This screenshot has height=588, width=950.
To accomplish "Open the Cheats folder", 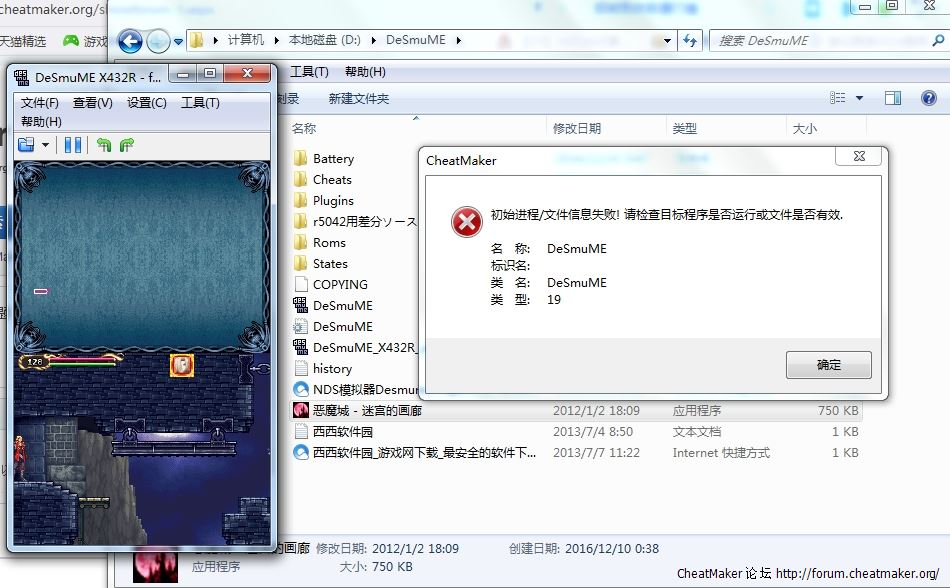I will 332,180.
